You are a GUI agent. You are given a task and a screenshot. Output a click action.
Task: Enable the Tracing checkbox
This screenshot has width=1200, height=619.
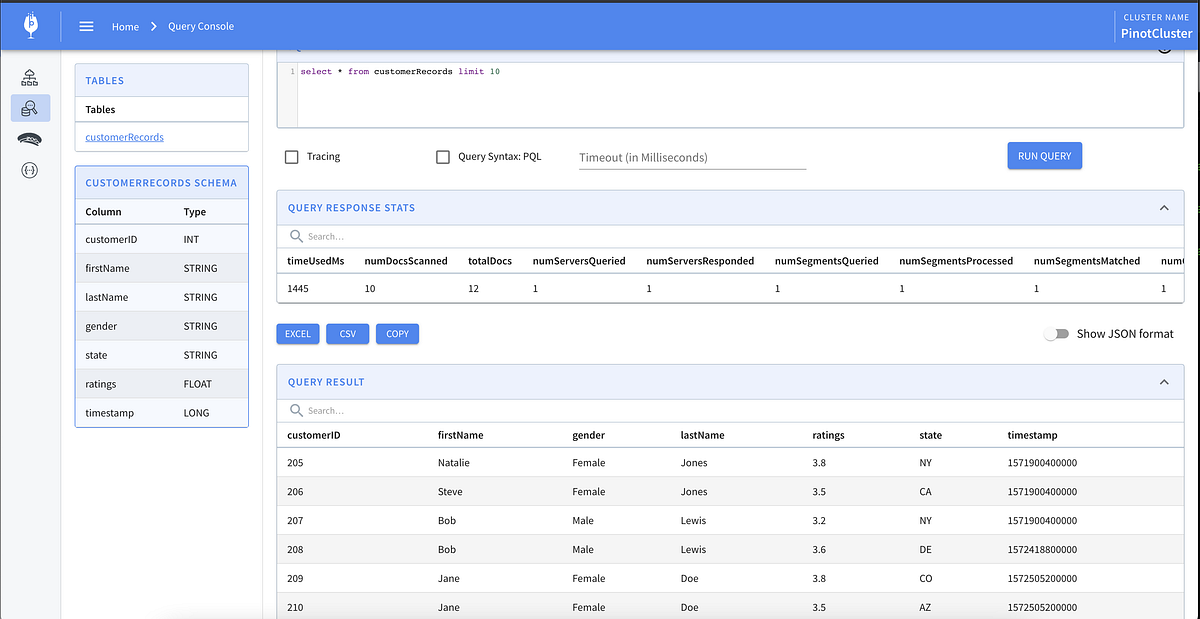pos(291,156)
